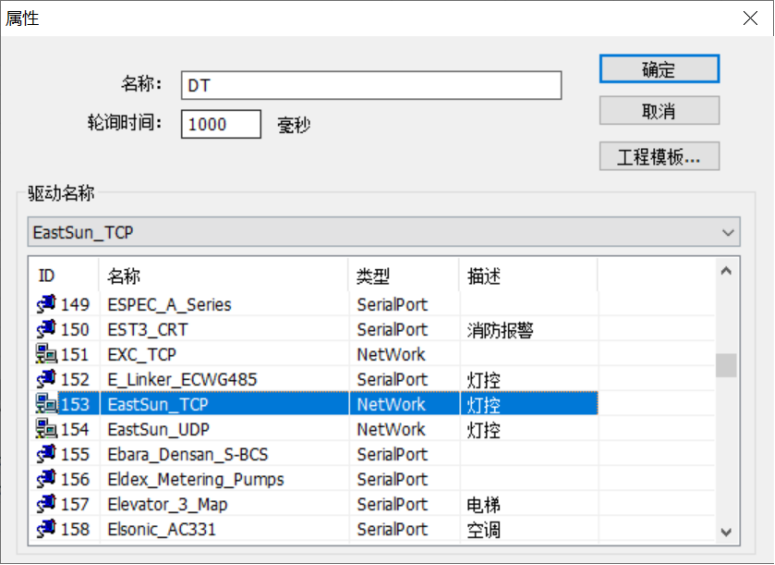Sort by the 名称 column header
Image resolution: width=775 pixels, height=565 pixels.
[x=224, y=275]
